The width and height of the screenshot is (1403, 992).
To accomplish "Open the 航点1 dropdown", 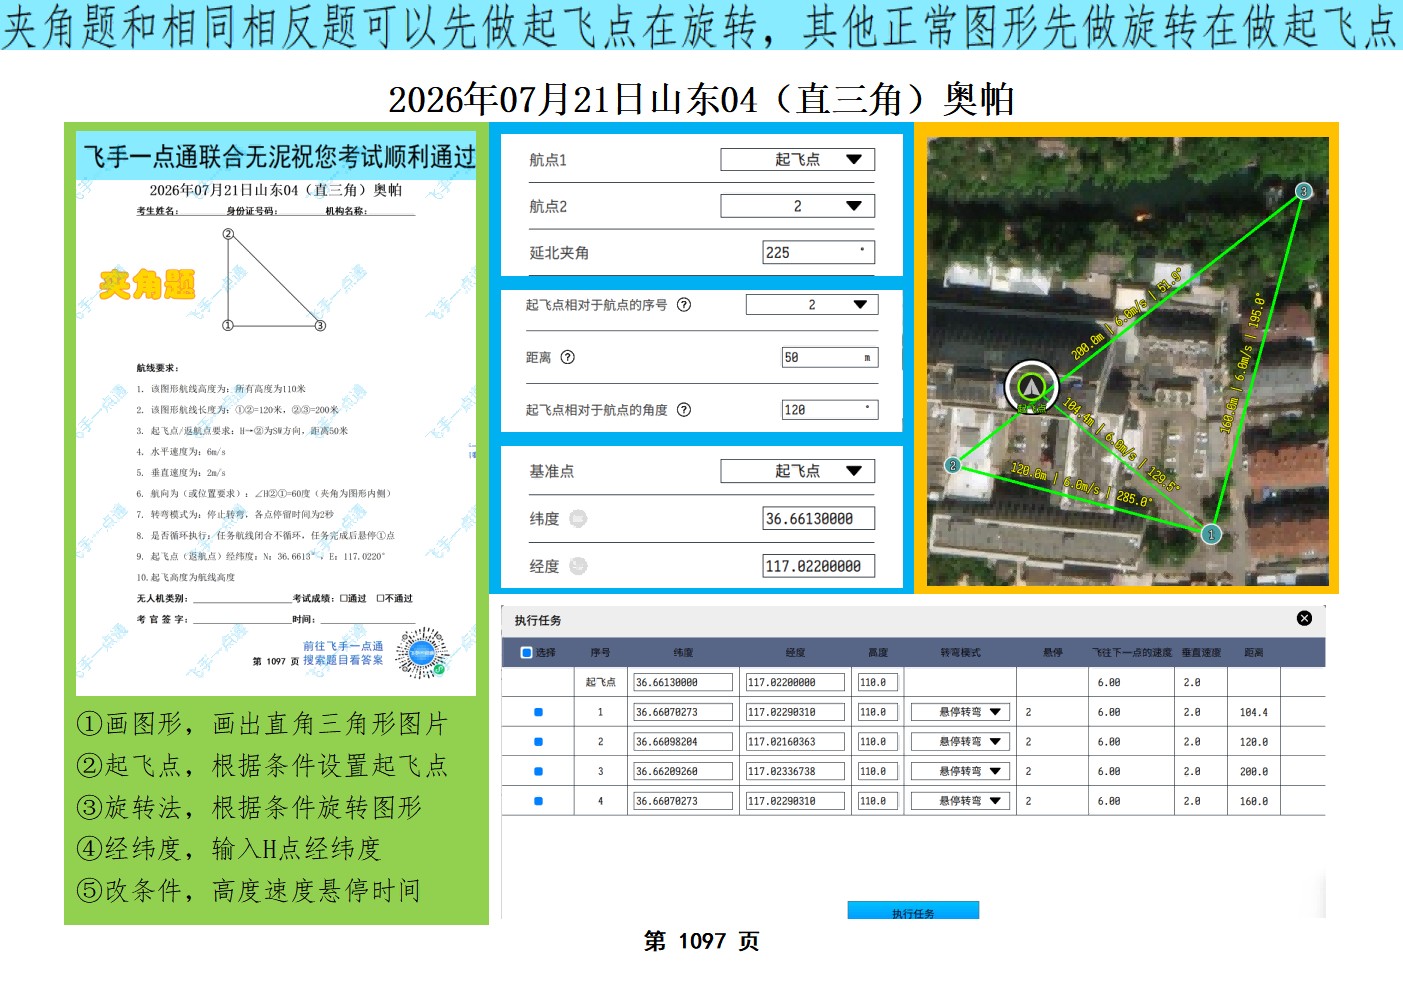I will 797,159.
